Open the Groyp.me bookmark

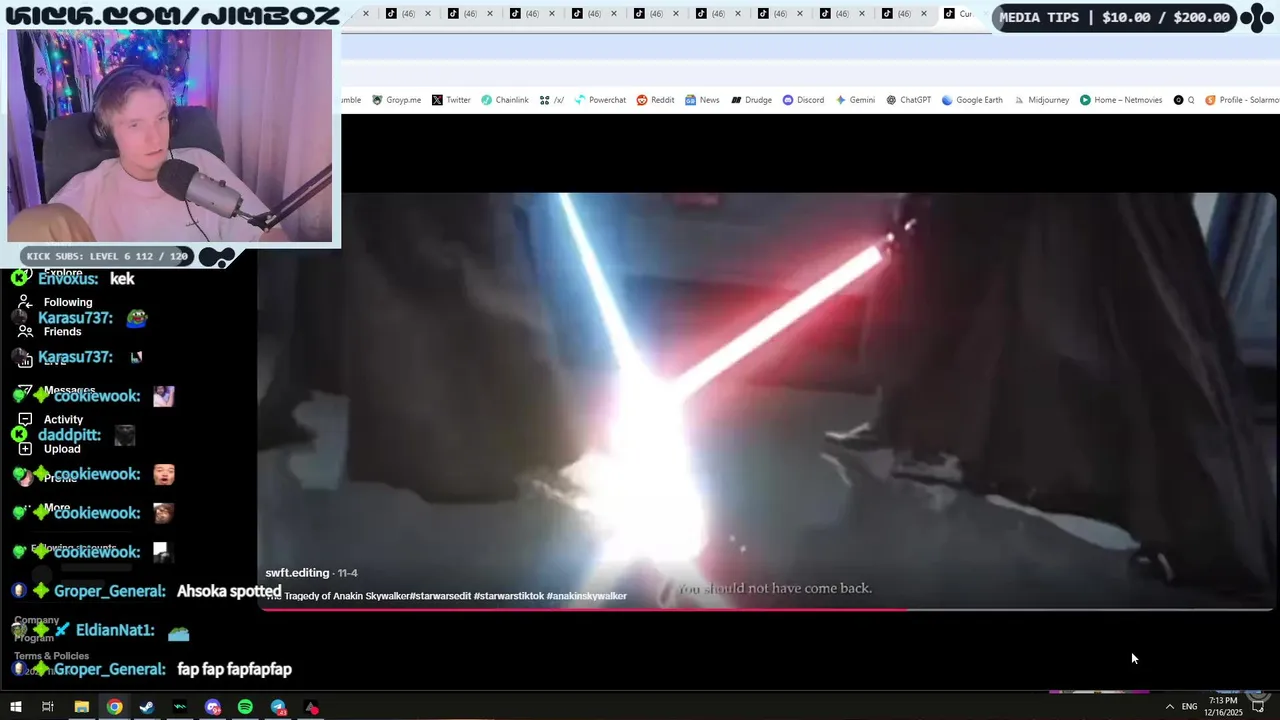pyautogui.click(x=396, y=100)
